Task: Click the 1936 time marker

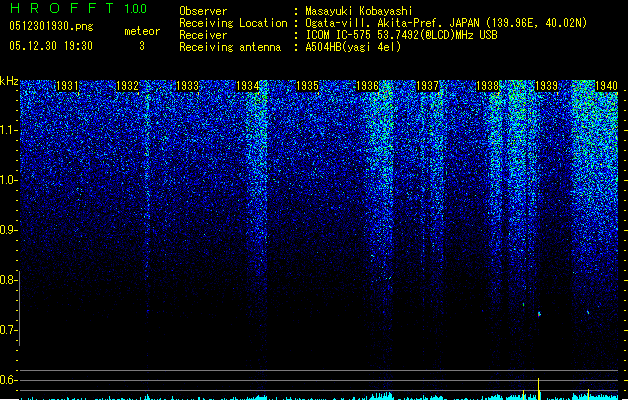Action: (367, 86)
